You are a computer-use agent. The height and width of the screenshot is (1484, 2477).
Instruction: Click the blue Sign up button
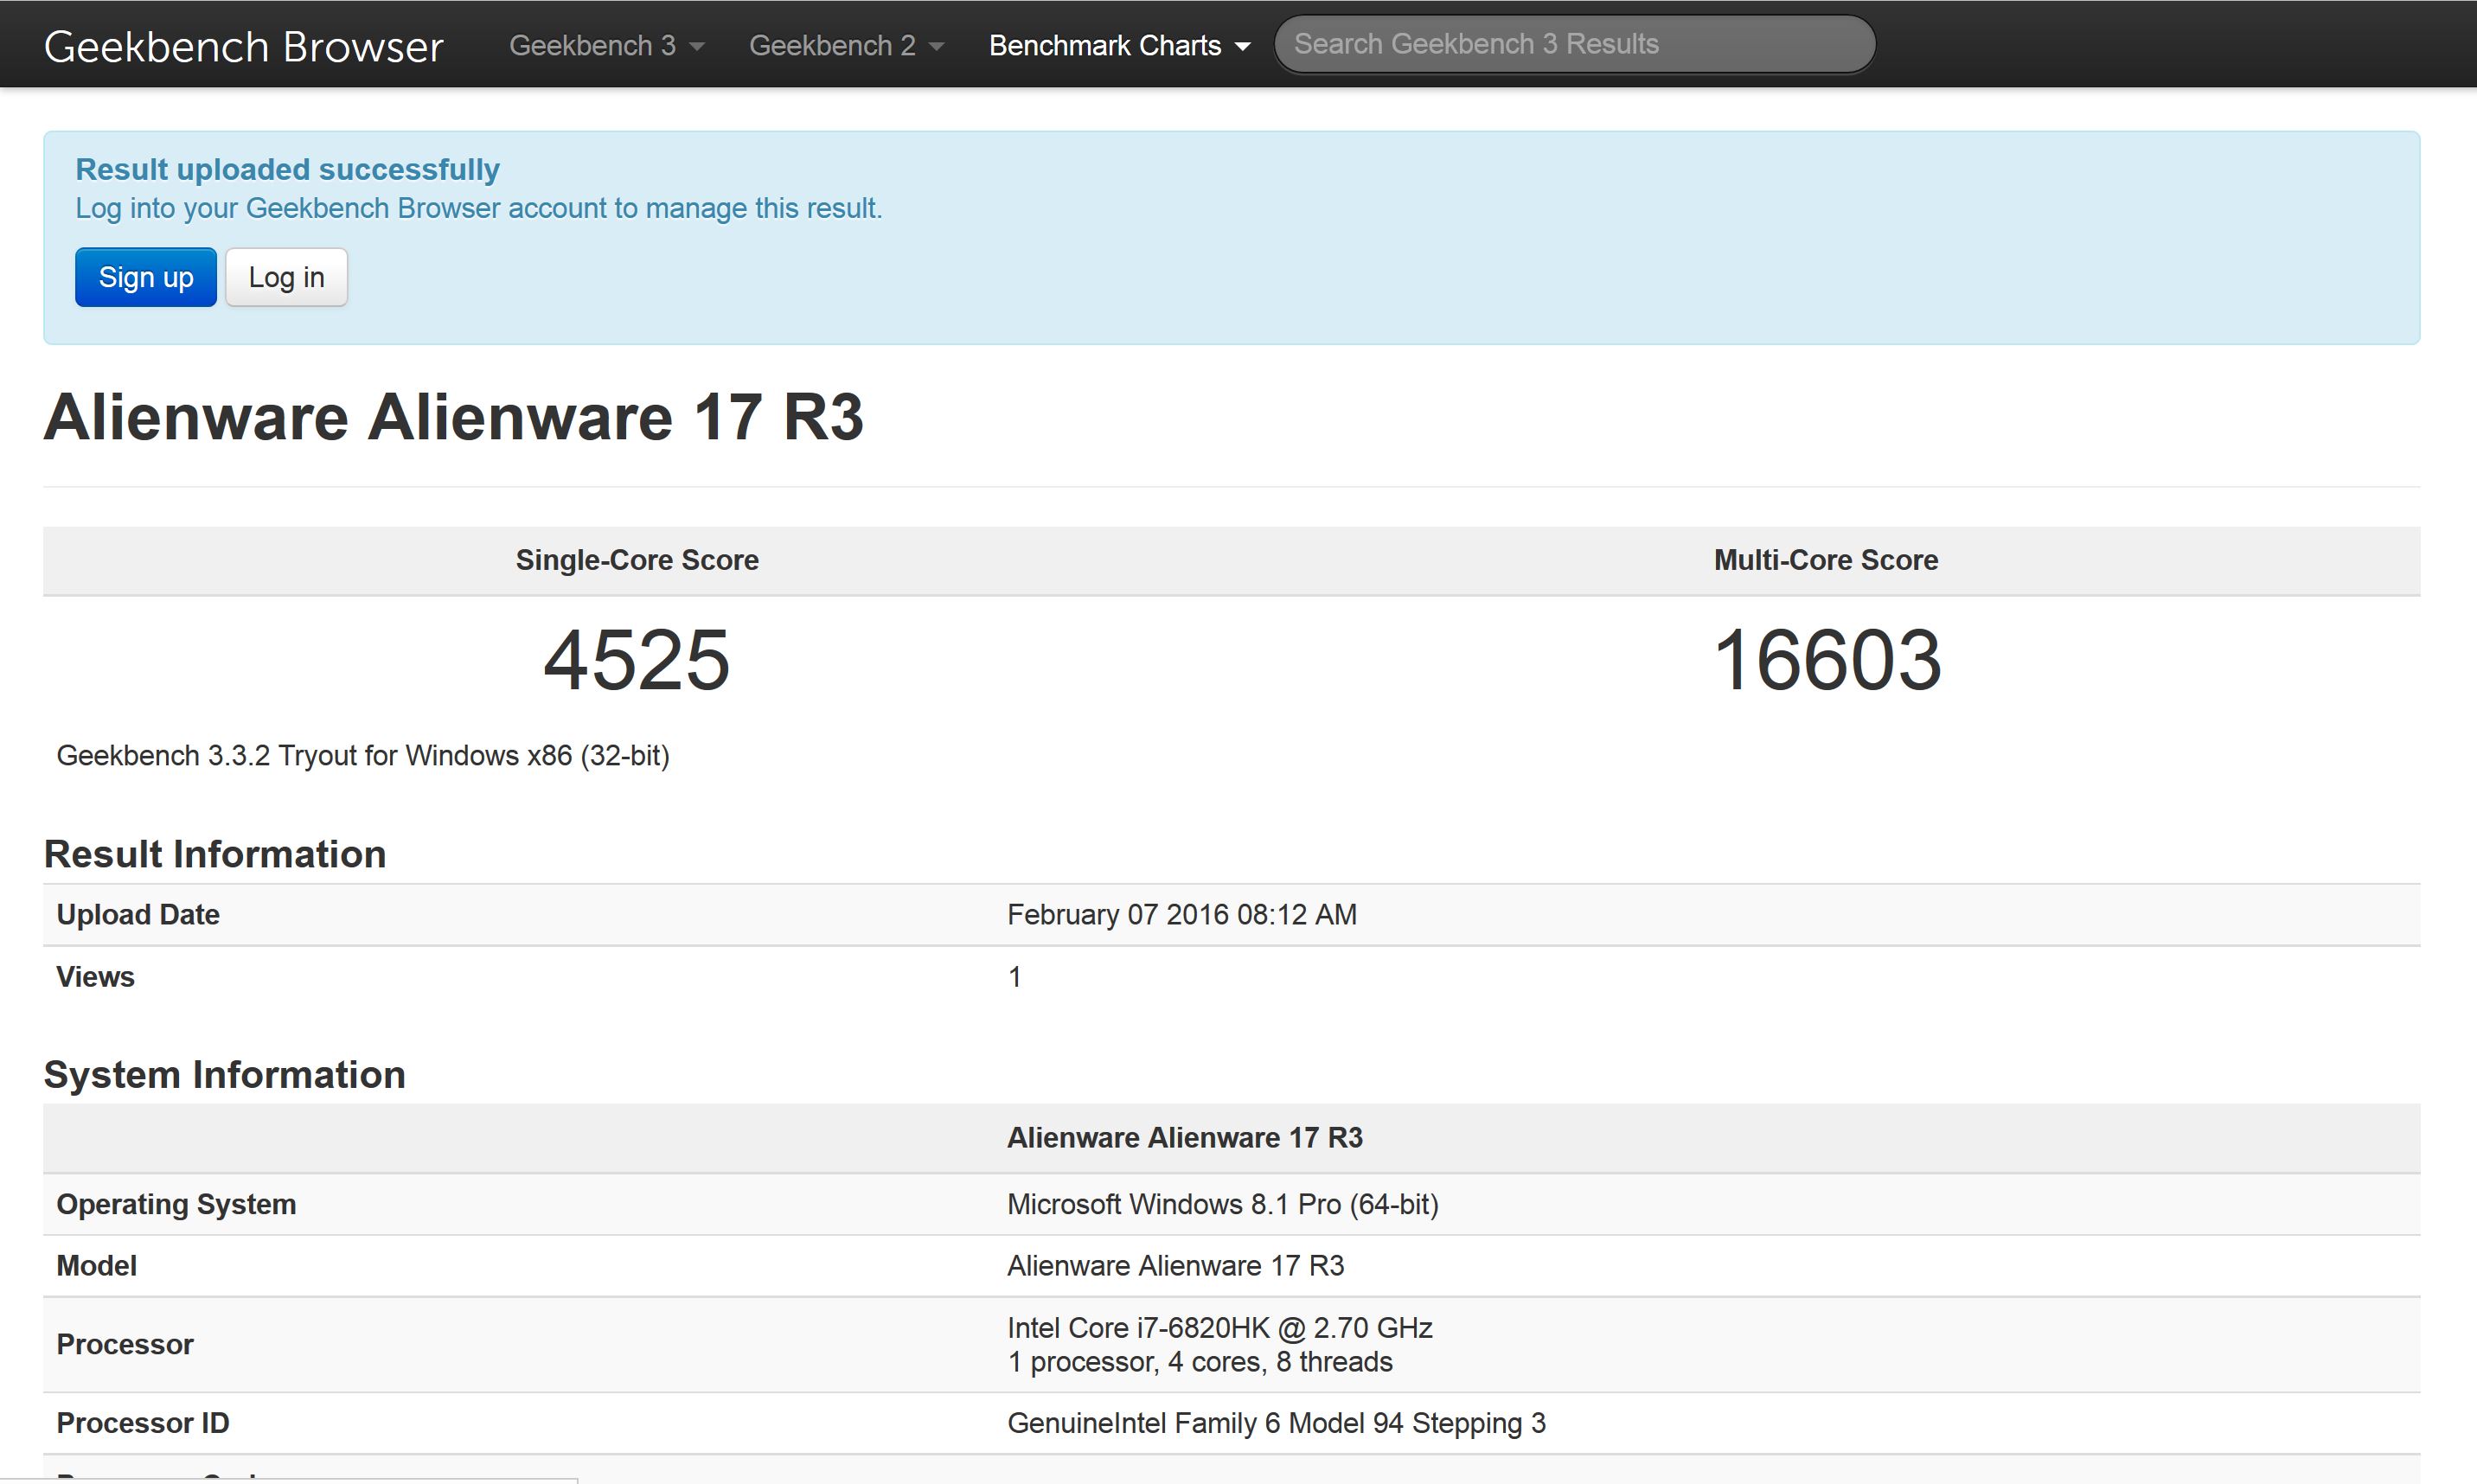tap(146, 277)
